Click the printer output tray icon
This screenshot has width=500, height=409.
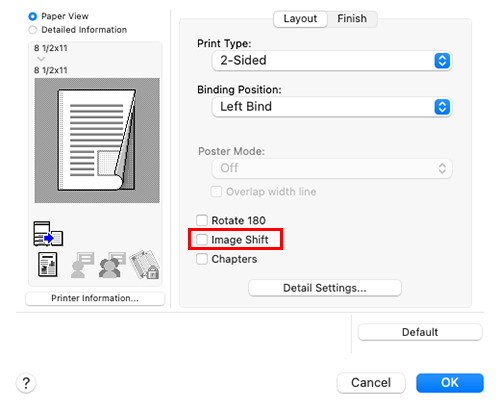48,234
